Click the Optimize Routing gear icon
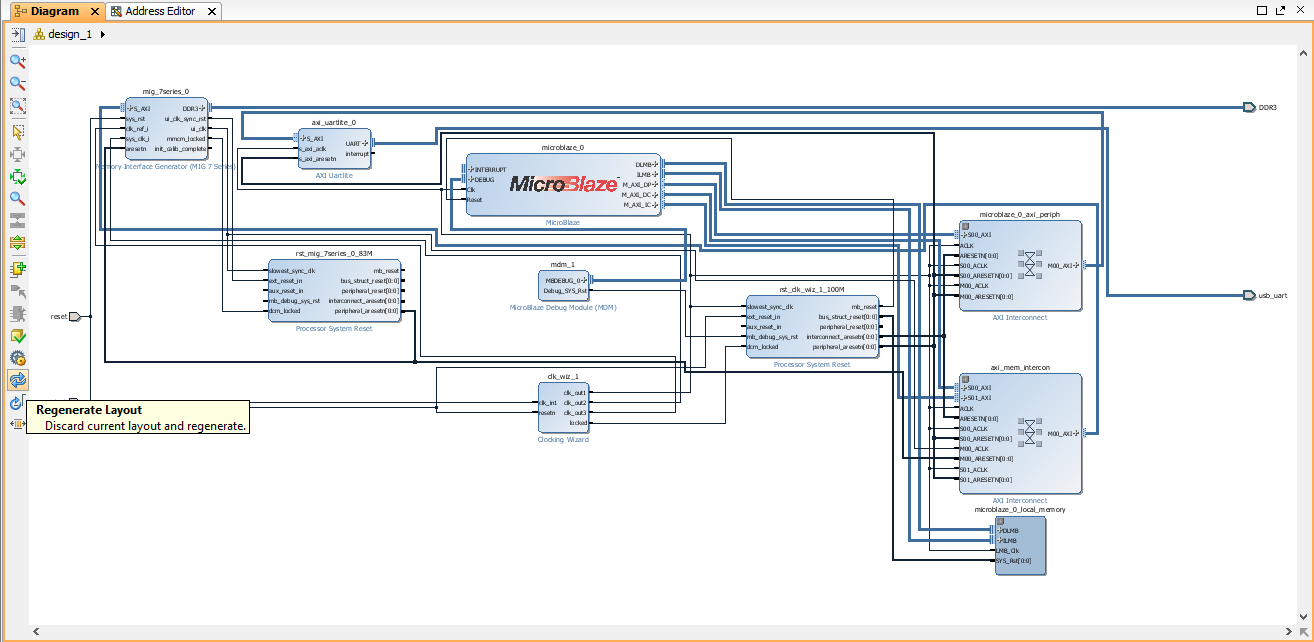1314x642 pixels. tap(17, 358)
